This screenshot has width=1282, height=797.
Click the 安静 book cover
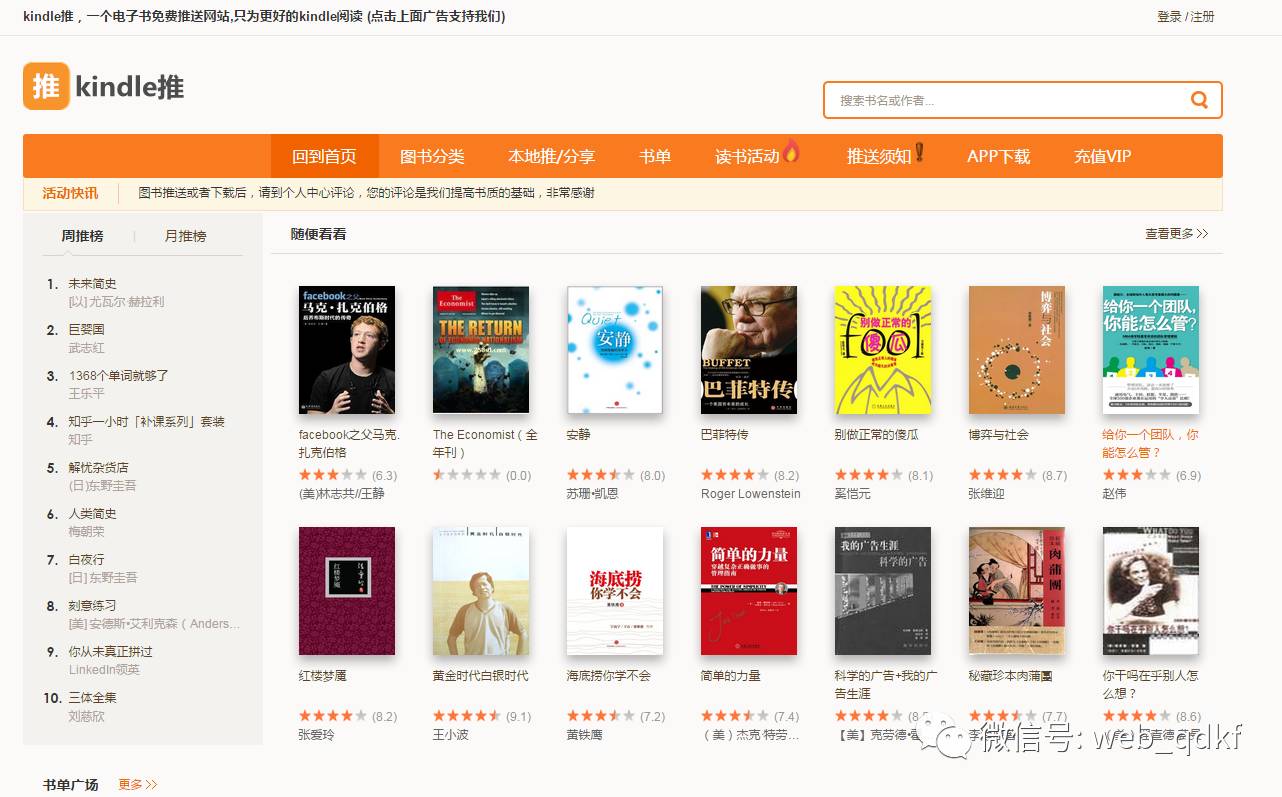coord(615,350)
